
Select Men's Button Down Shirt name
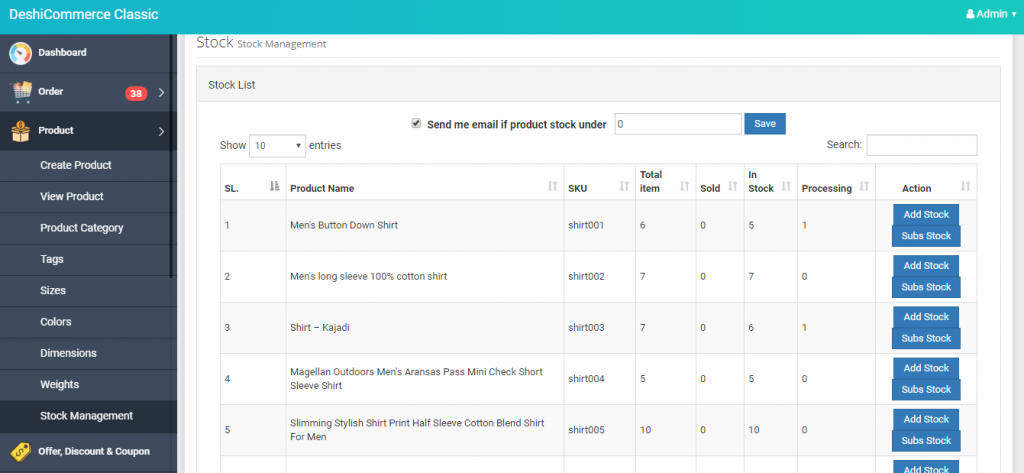(x=344, y=225)
